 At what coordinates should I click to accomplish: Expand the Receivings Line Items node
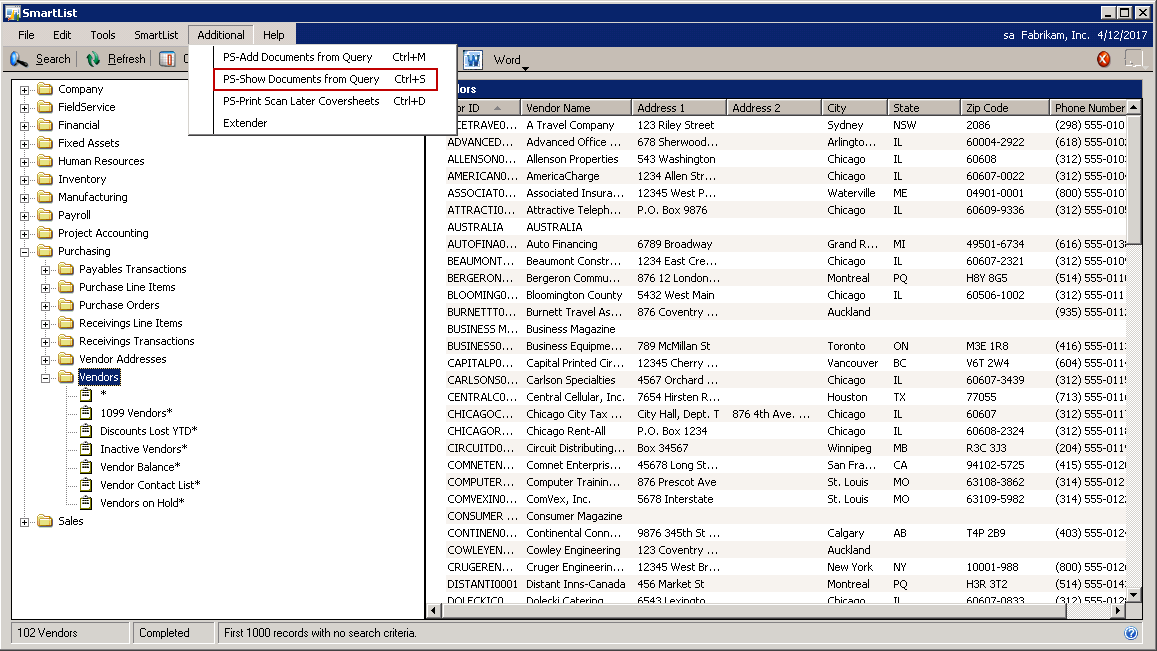point(45,324)
